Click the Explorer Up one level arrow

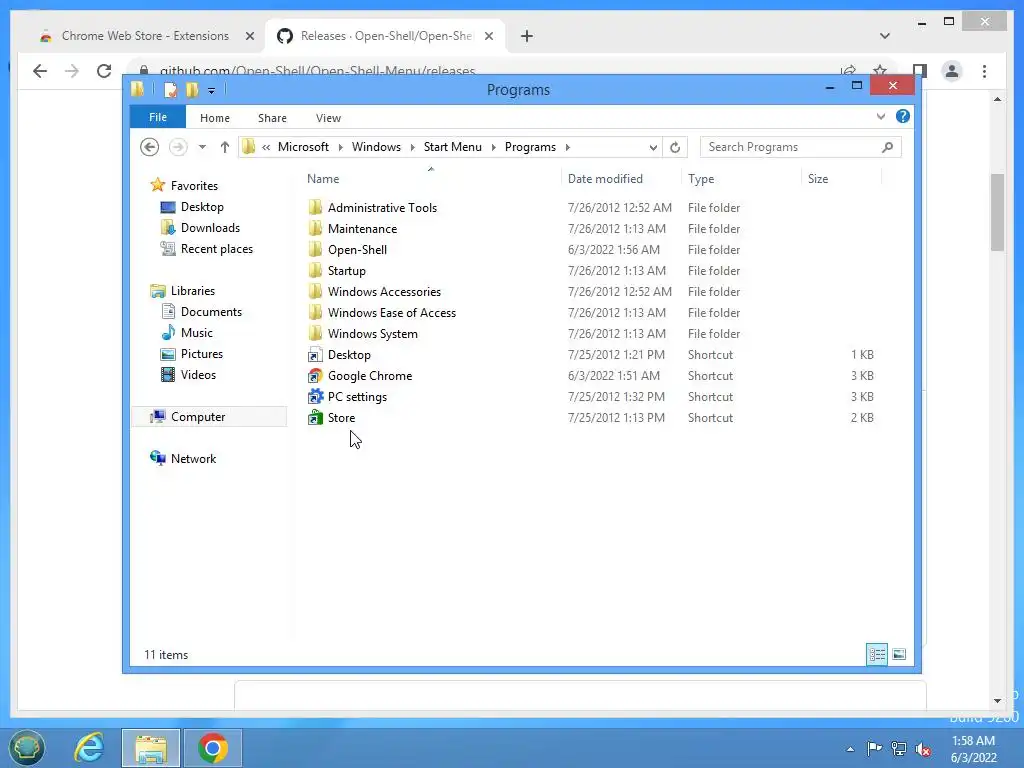(225, 147)
